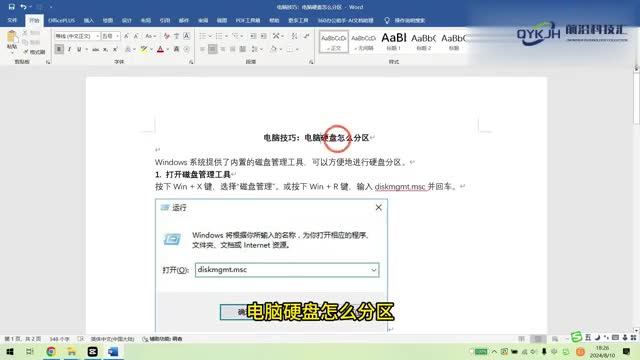Undo the last action
This screenshot has width=640, height=360.
click(x=23, y=7)
